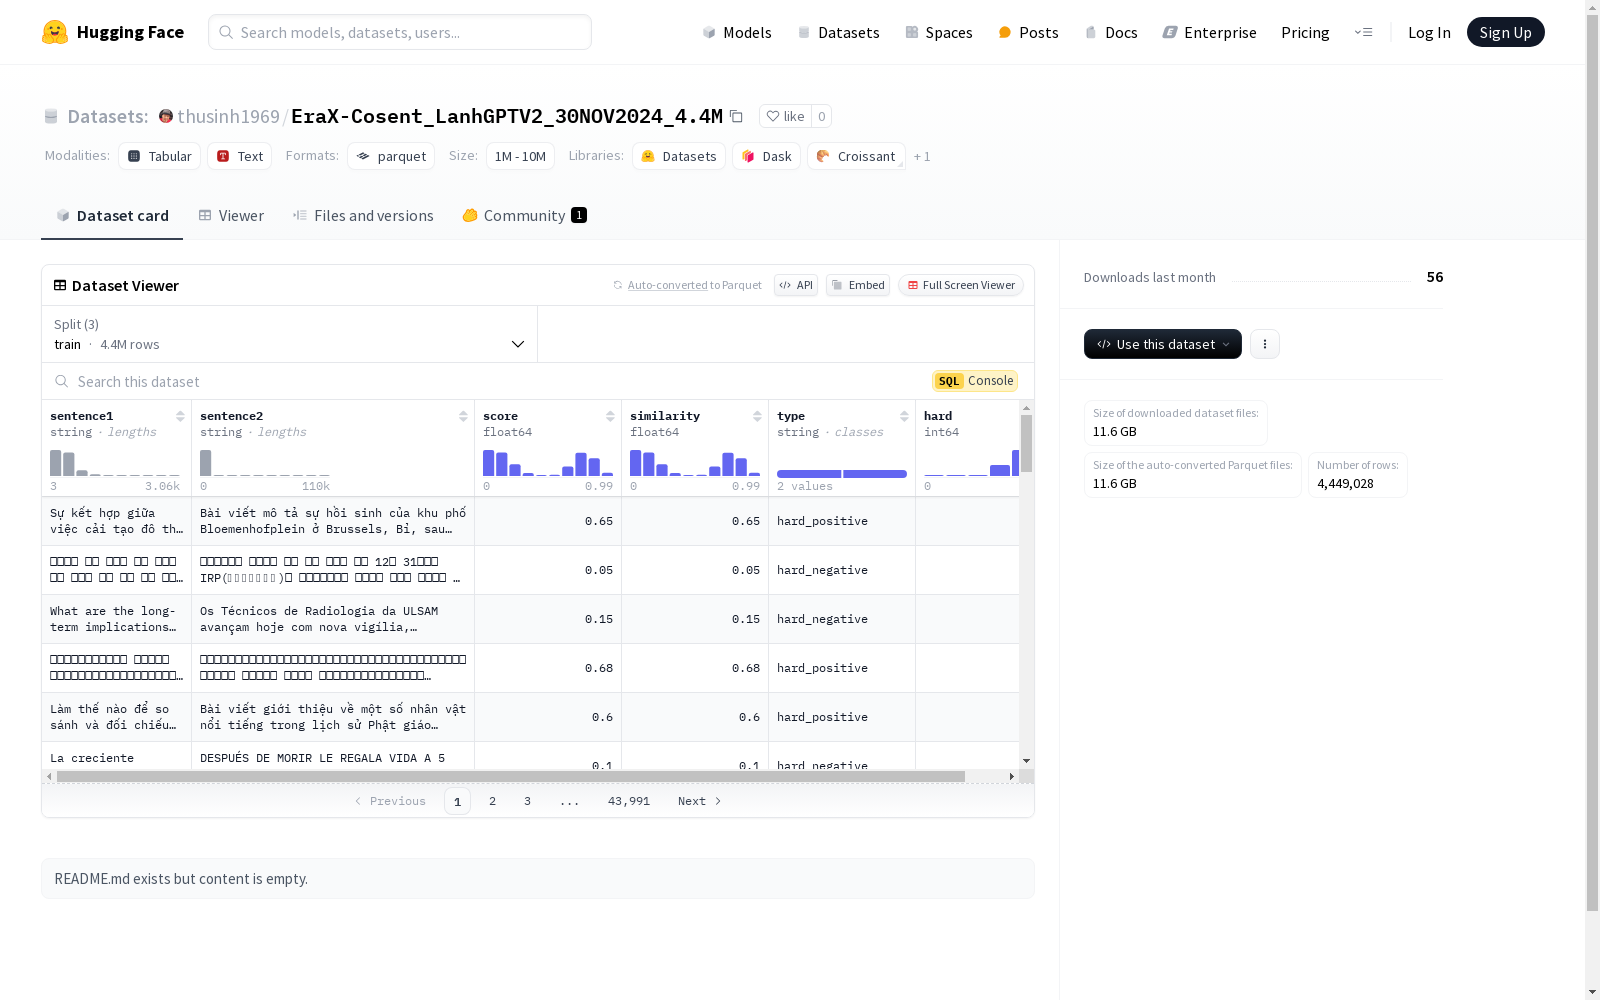
Task: Select the Dataset card tab
Action: pos(112,215)
